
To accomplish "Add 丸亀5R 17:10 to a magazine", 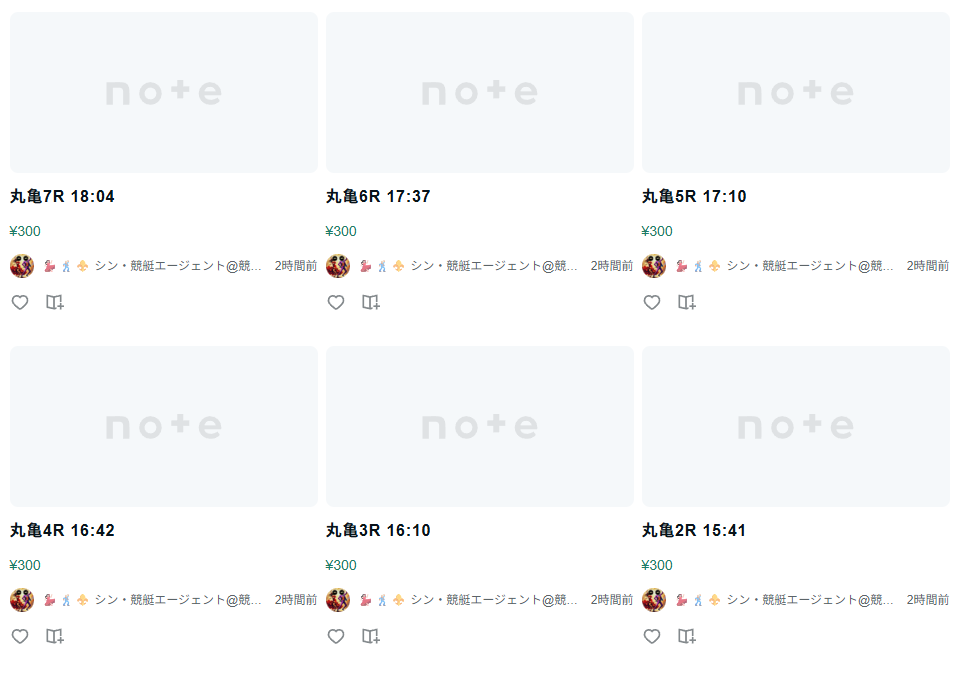I will [687, 302].
